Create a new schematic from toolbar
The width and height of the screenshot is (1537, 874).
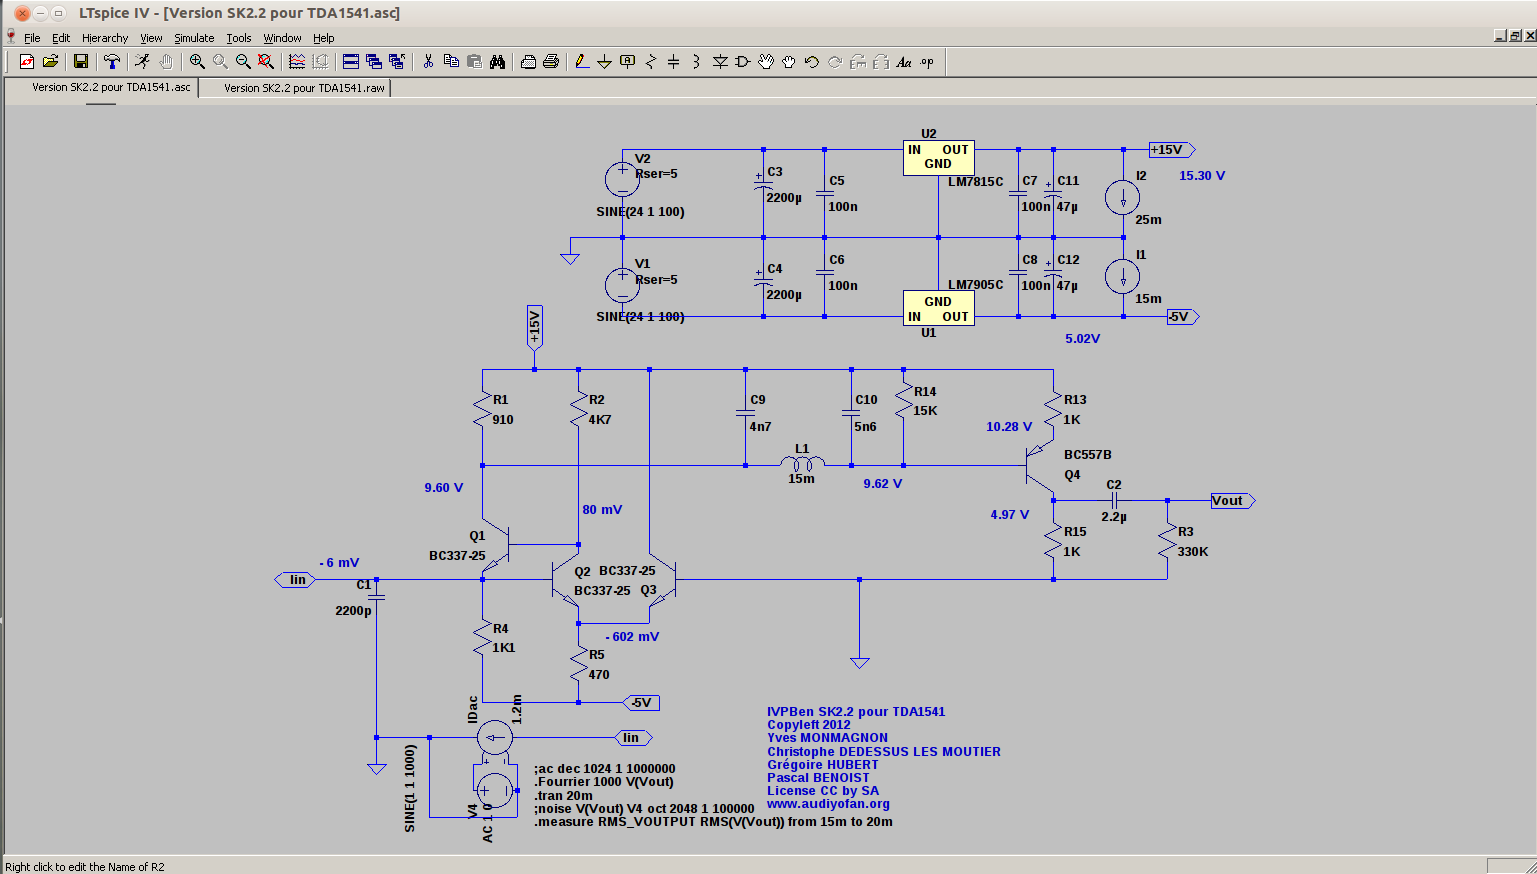coord(27,61)
